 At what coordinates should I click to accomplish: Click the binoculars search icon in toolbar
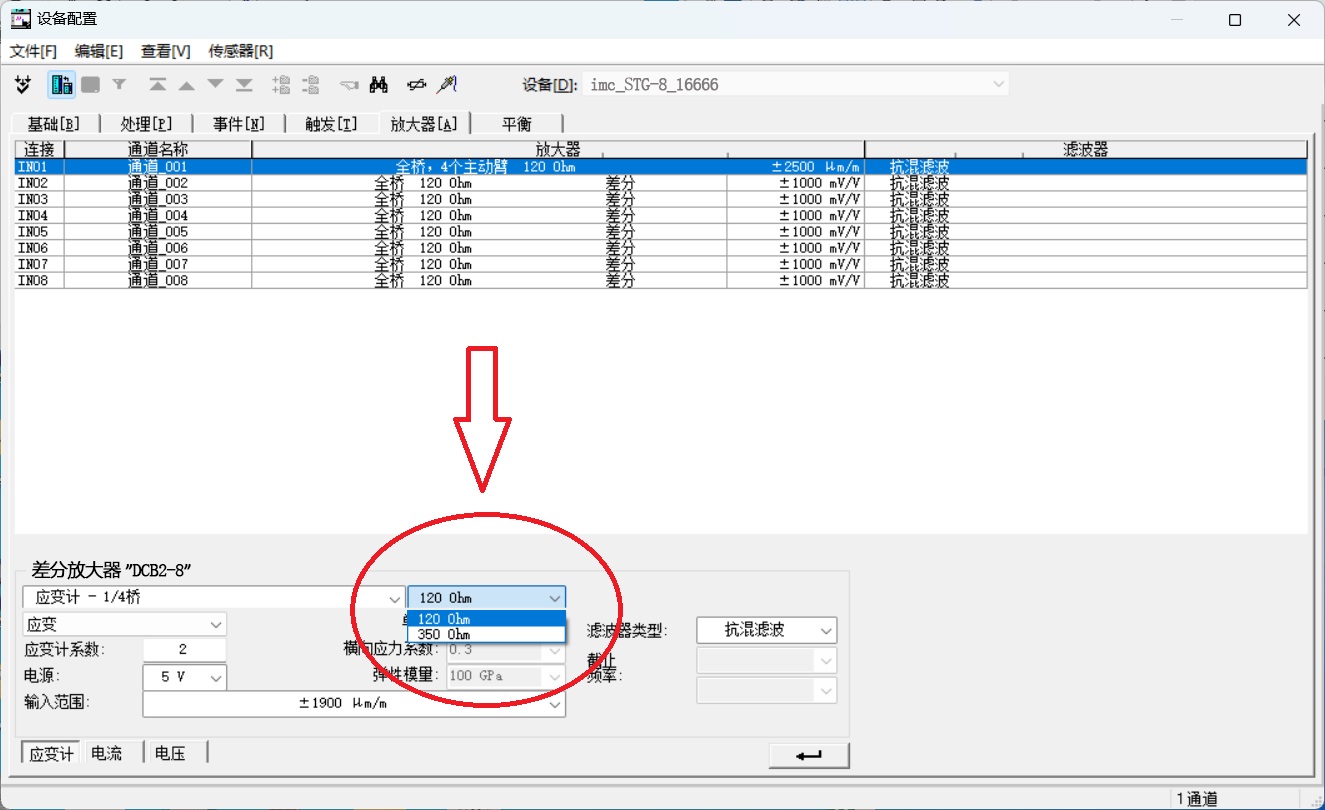pyautogui.click(x=378, y=85)
